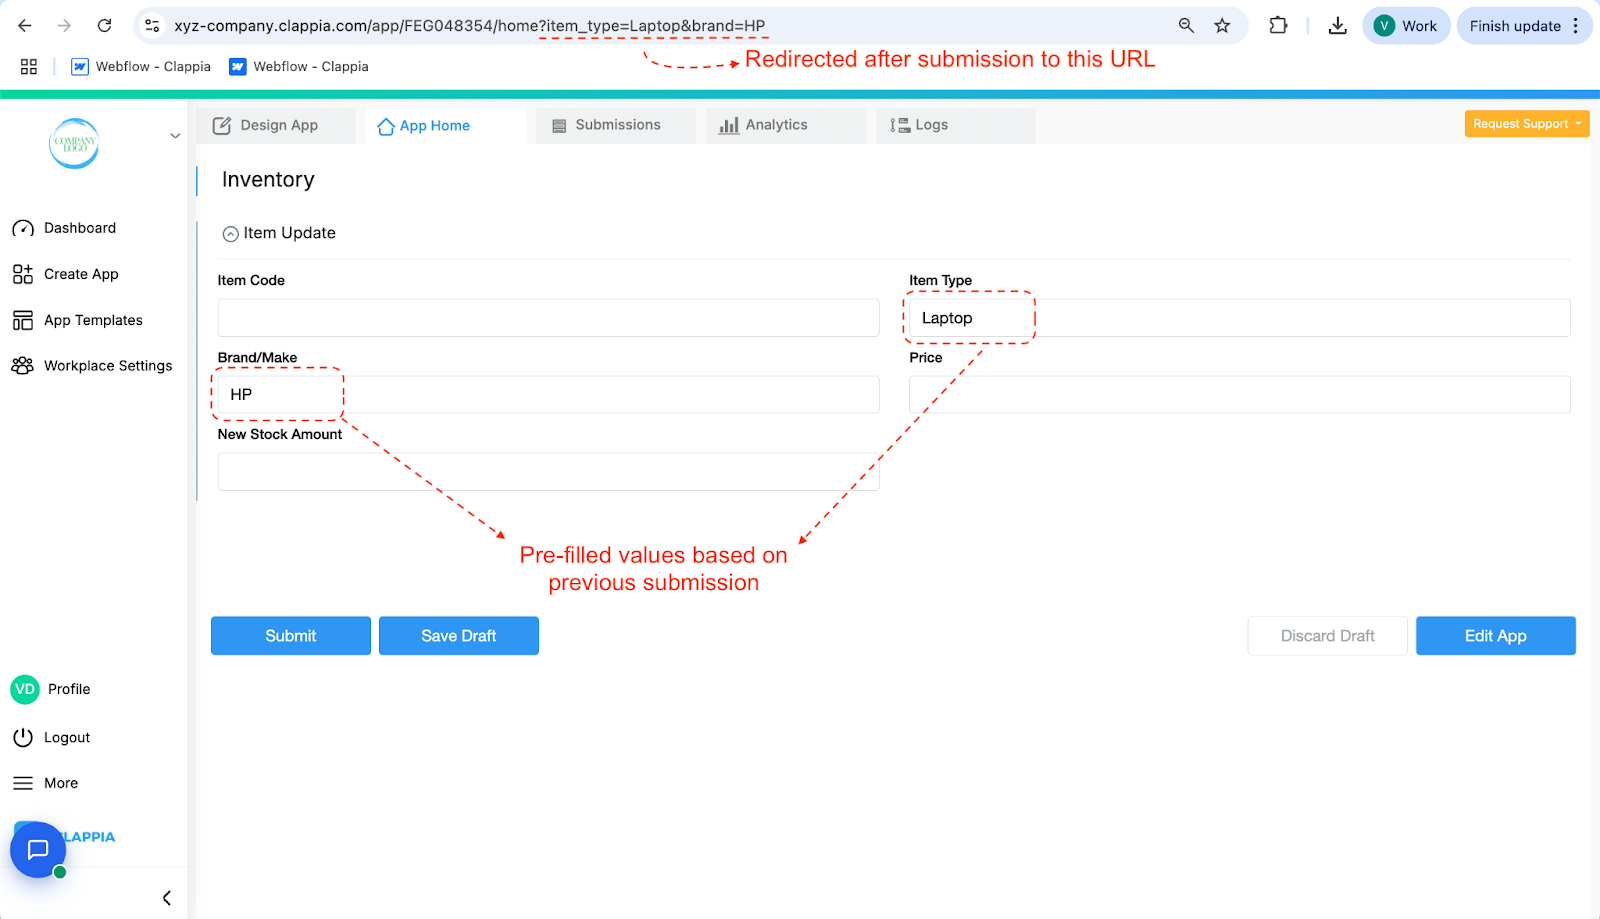Click the Design App pencil icon
The width and height of the screenshot is (1600, 919).
[222, 125]
